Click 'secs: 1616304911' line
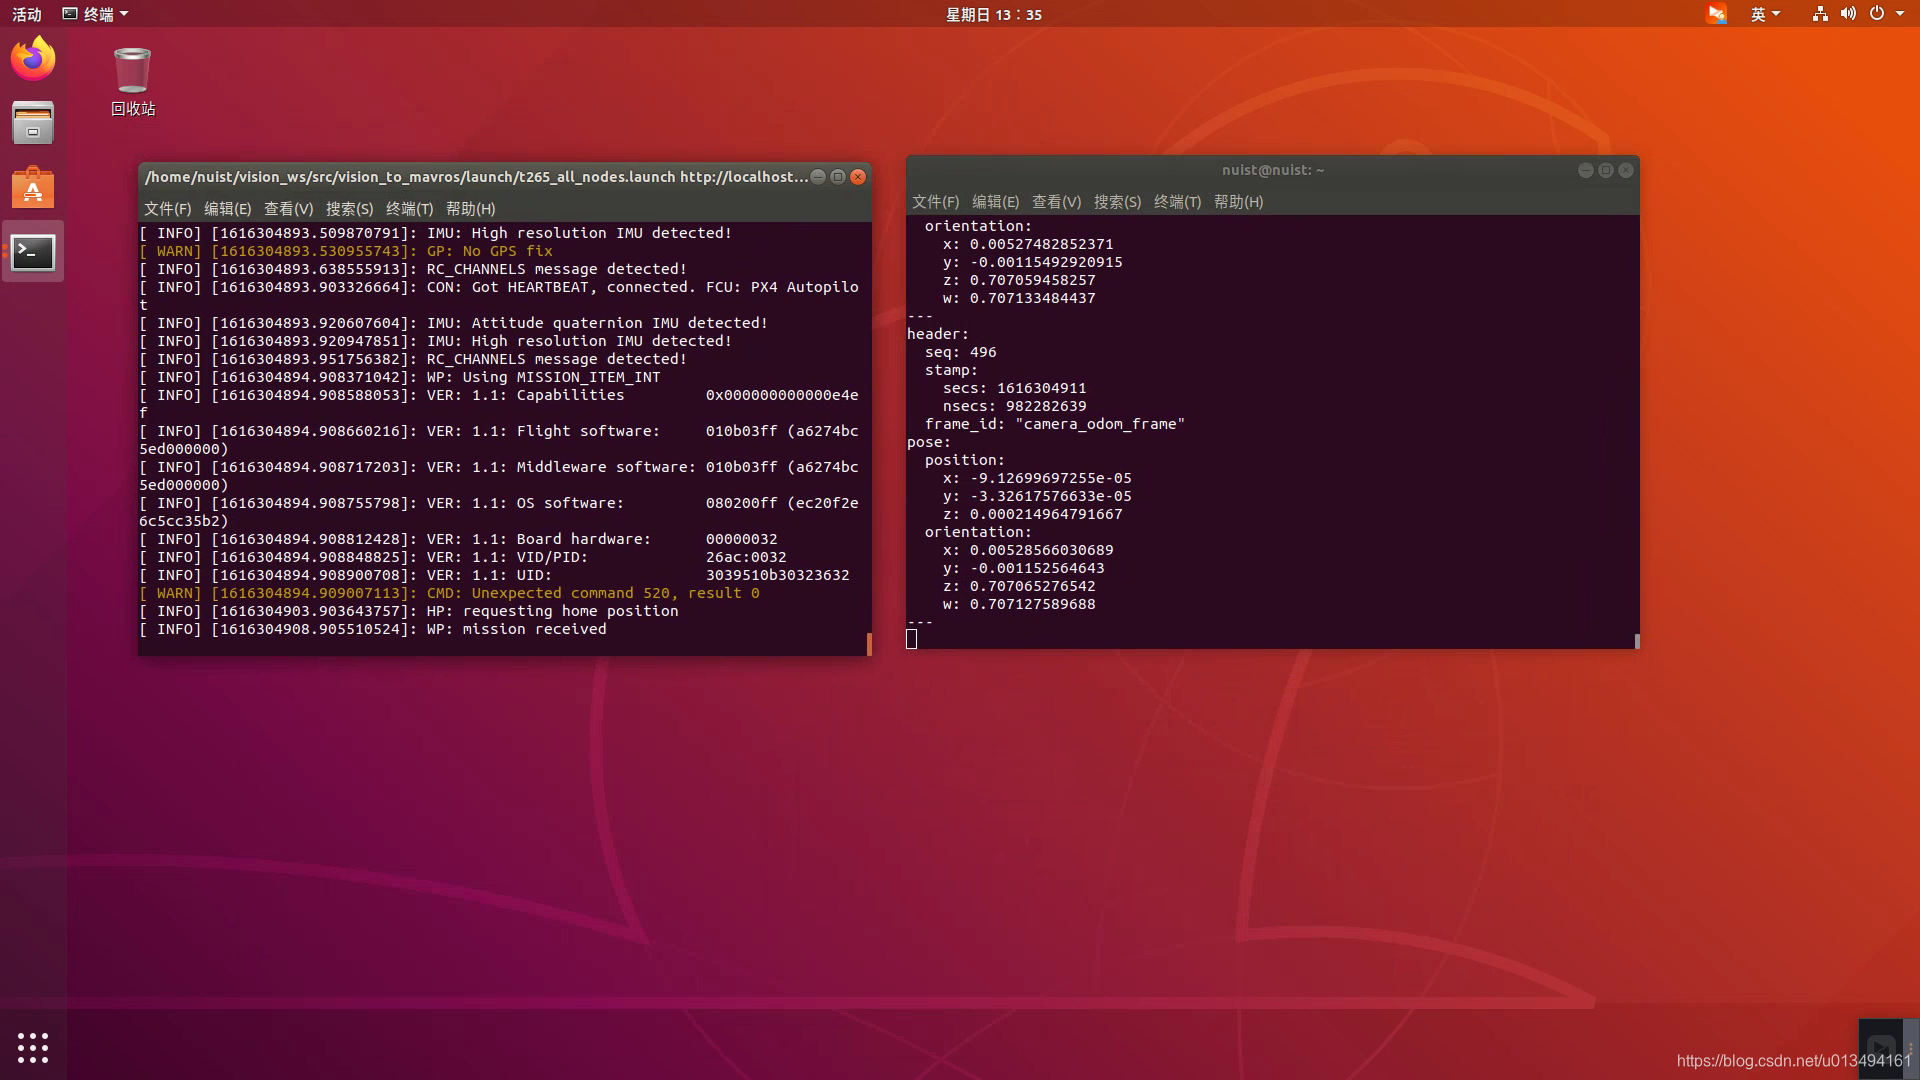The image size is (1920, 1080). [1014, 388]
